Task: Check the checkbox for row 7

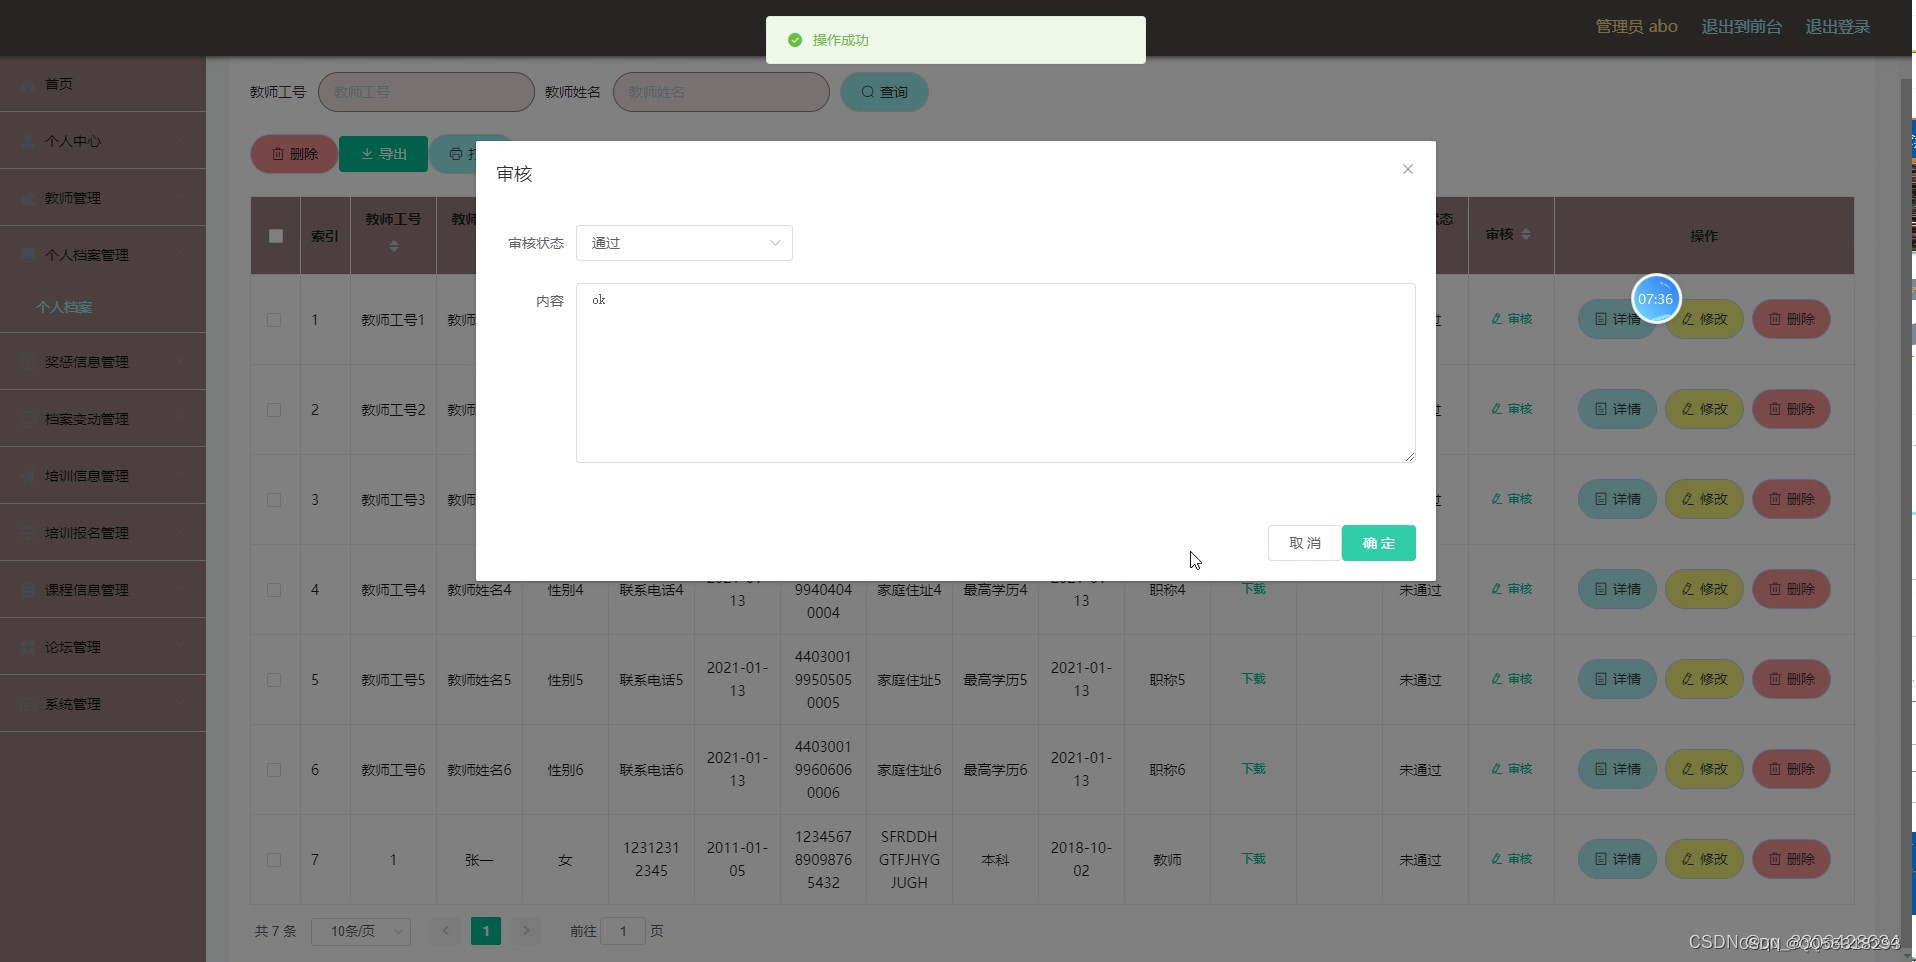Action: (274, 860)
